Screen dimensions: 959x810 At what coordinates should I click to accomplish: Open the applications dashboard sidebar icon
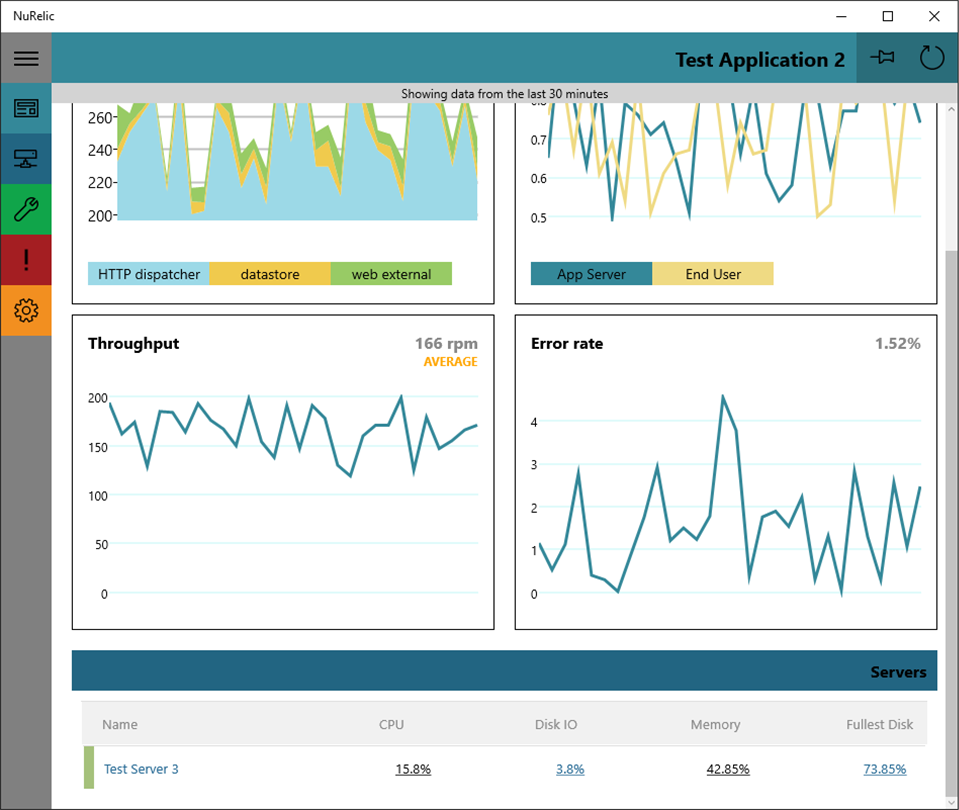click(26, 108)
